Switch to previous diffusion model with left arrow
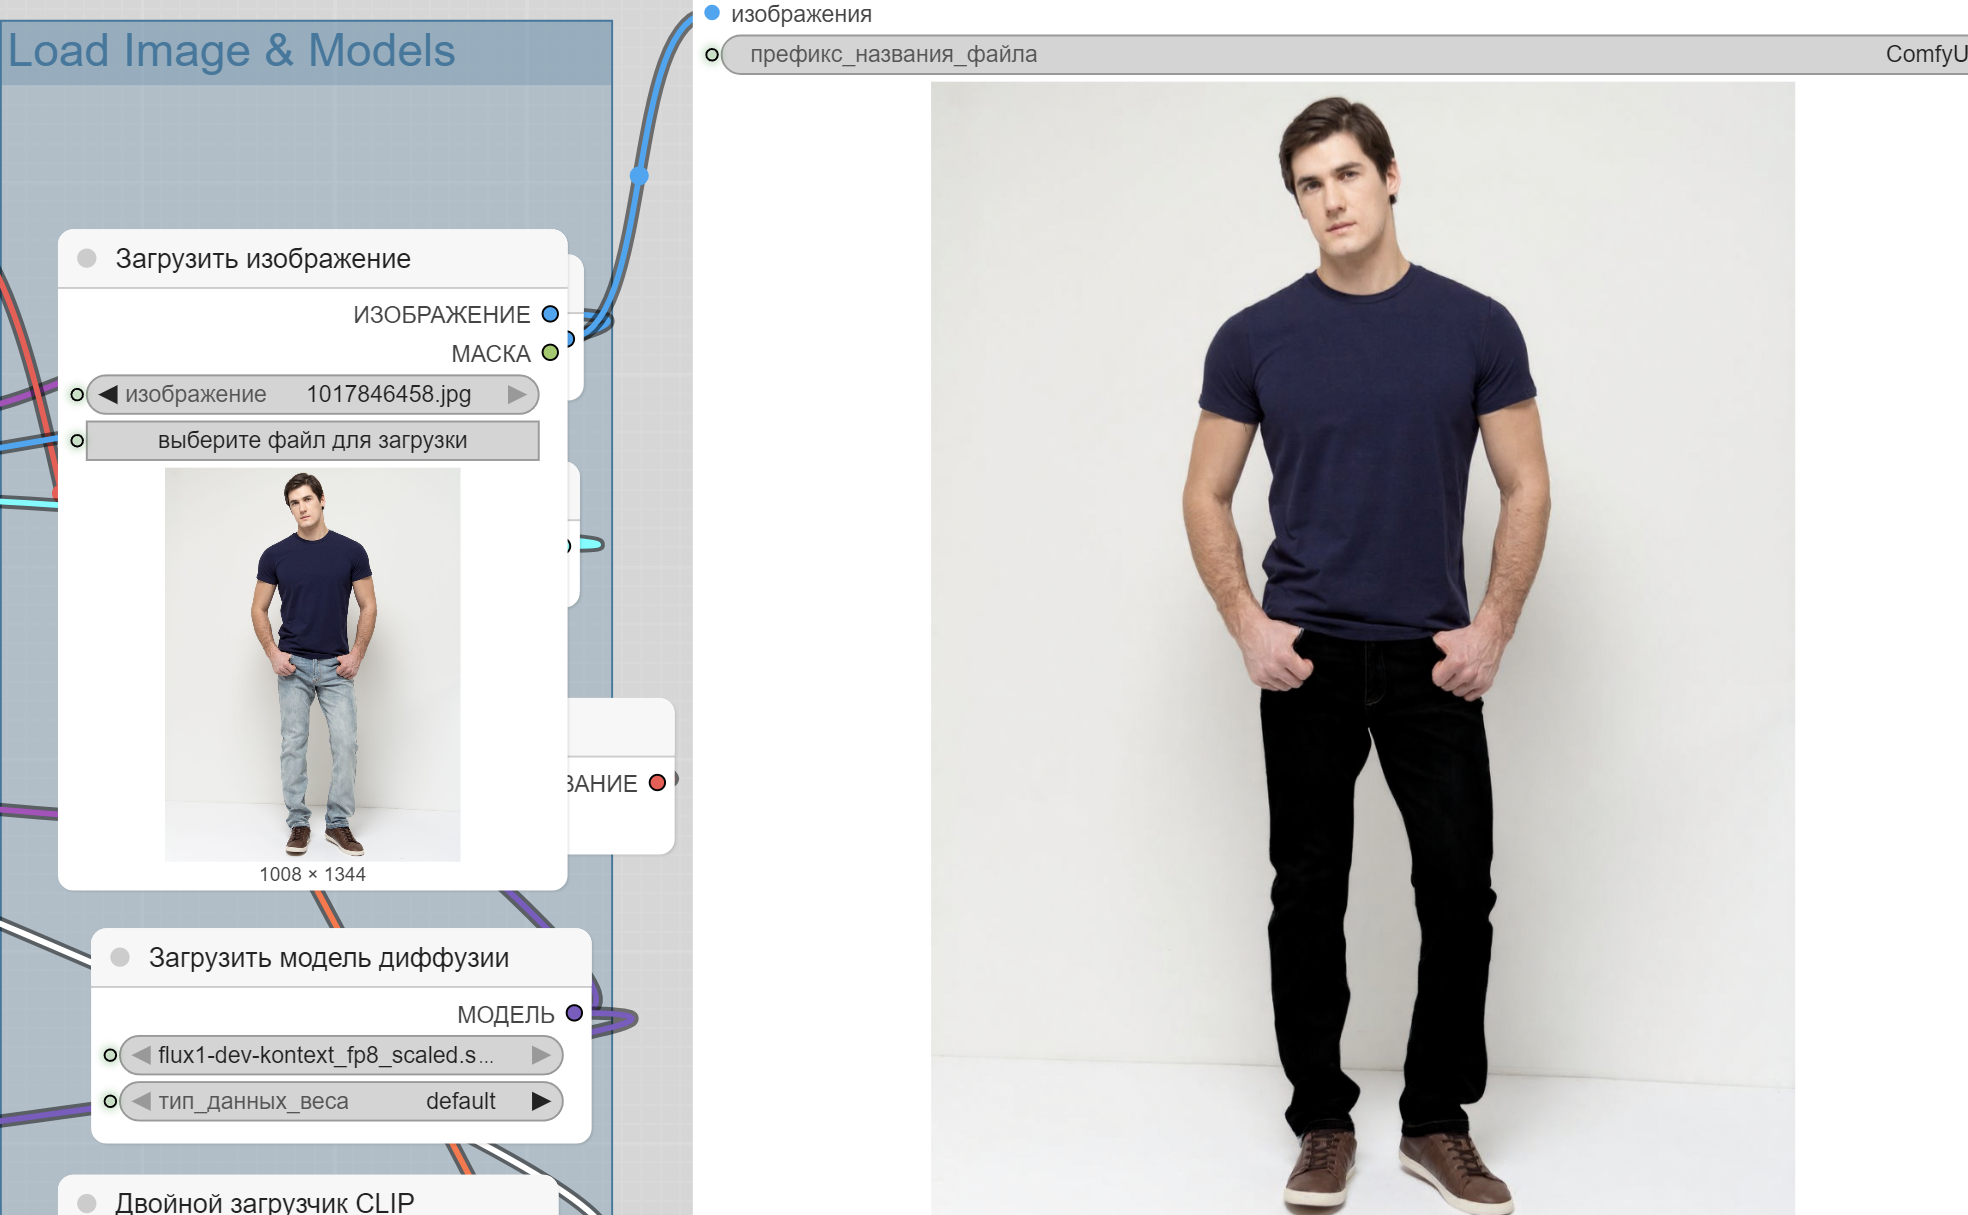1968x1215 pixels. pyautogui.click(x=141, y=1055)
